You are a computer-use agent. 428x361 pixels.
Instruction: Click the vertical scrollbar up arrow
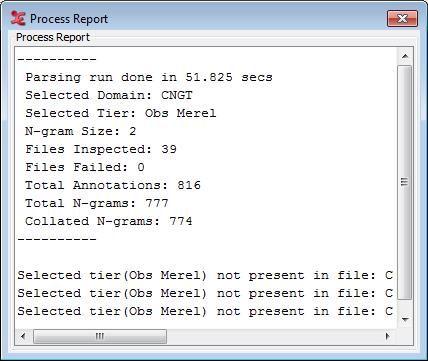click(405, 56)
